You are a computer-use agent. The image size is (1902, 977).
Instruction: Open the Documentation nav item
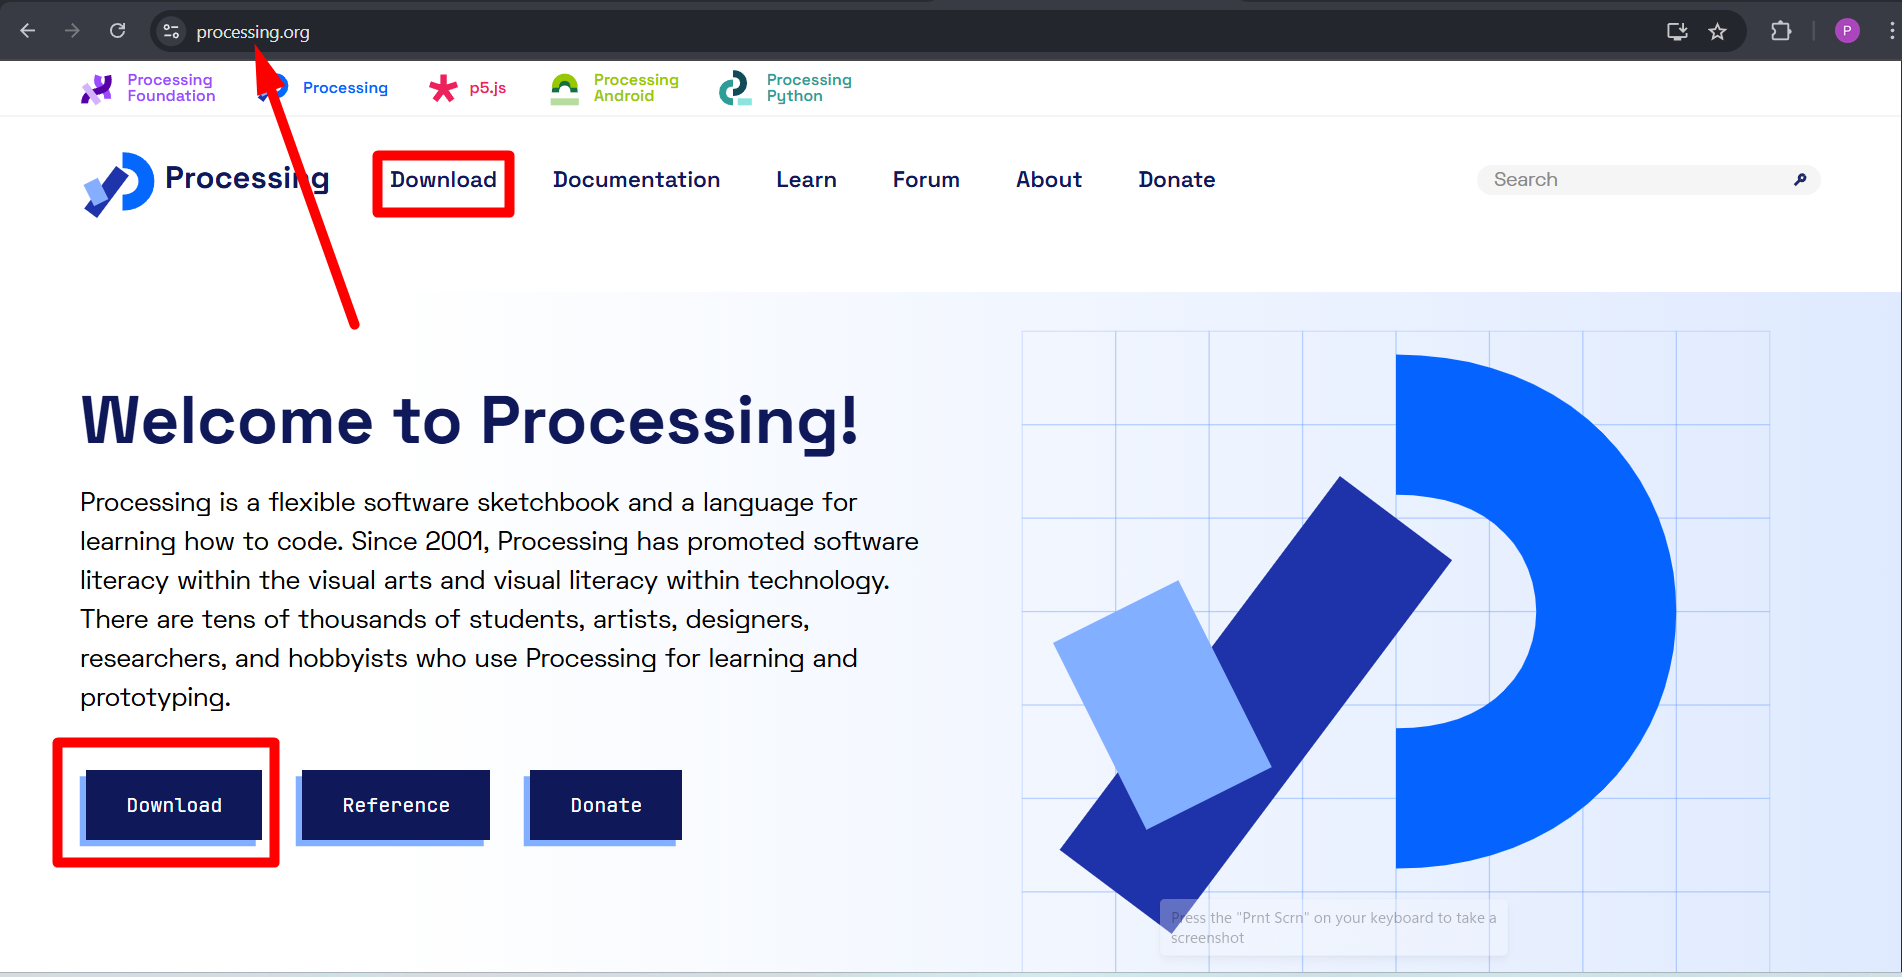[x=636, y=180]
